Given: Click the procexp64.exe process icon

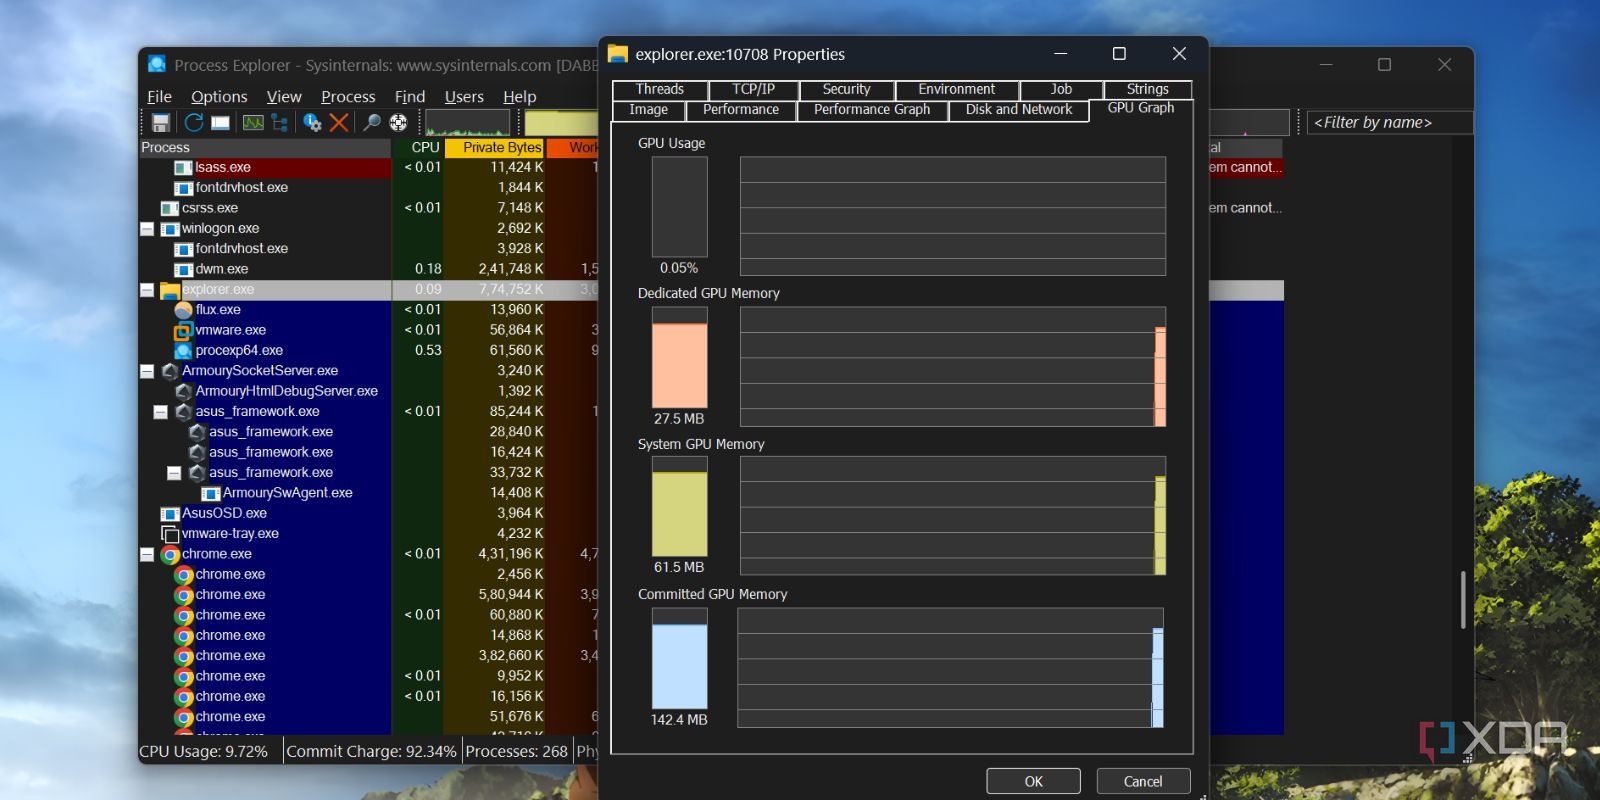Looking at the screenshot, I should click(x=183, y=350).
